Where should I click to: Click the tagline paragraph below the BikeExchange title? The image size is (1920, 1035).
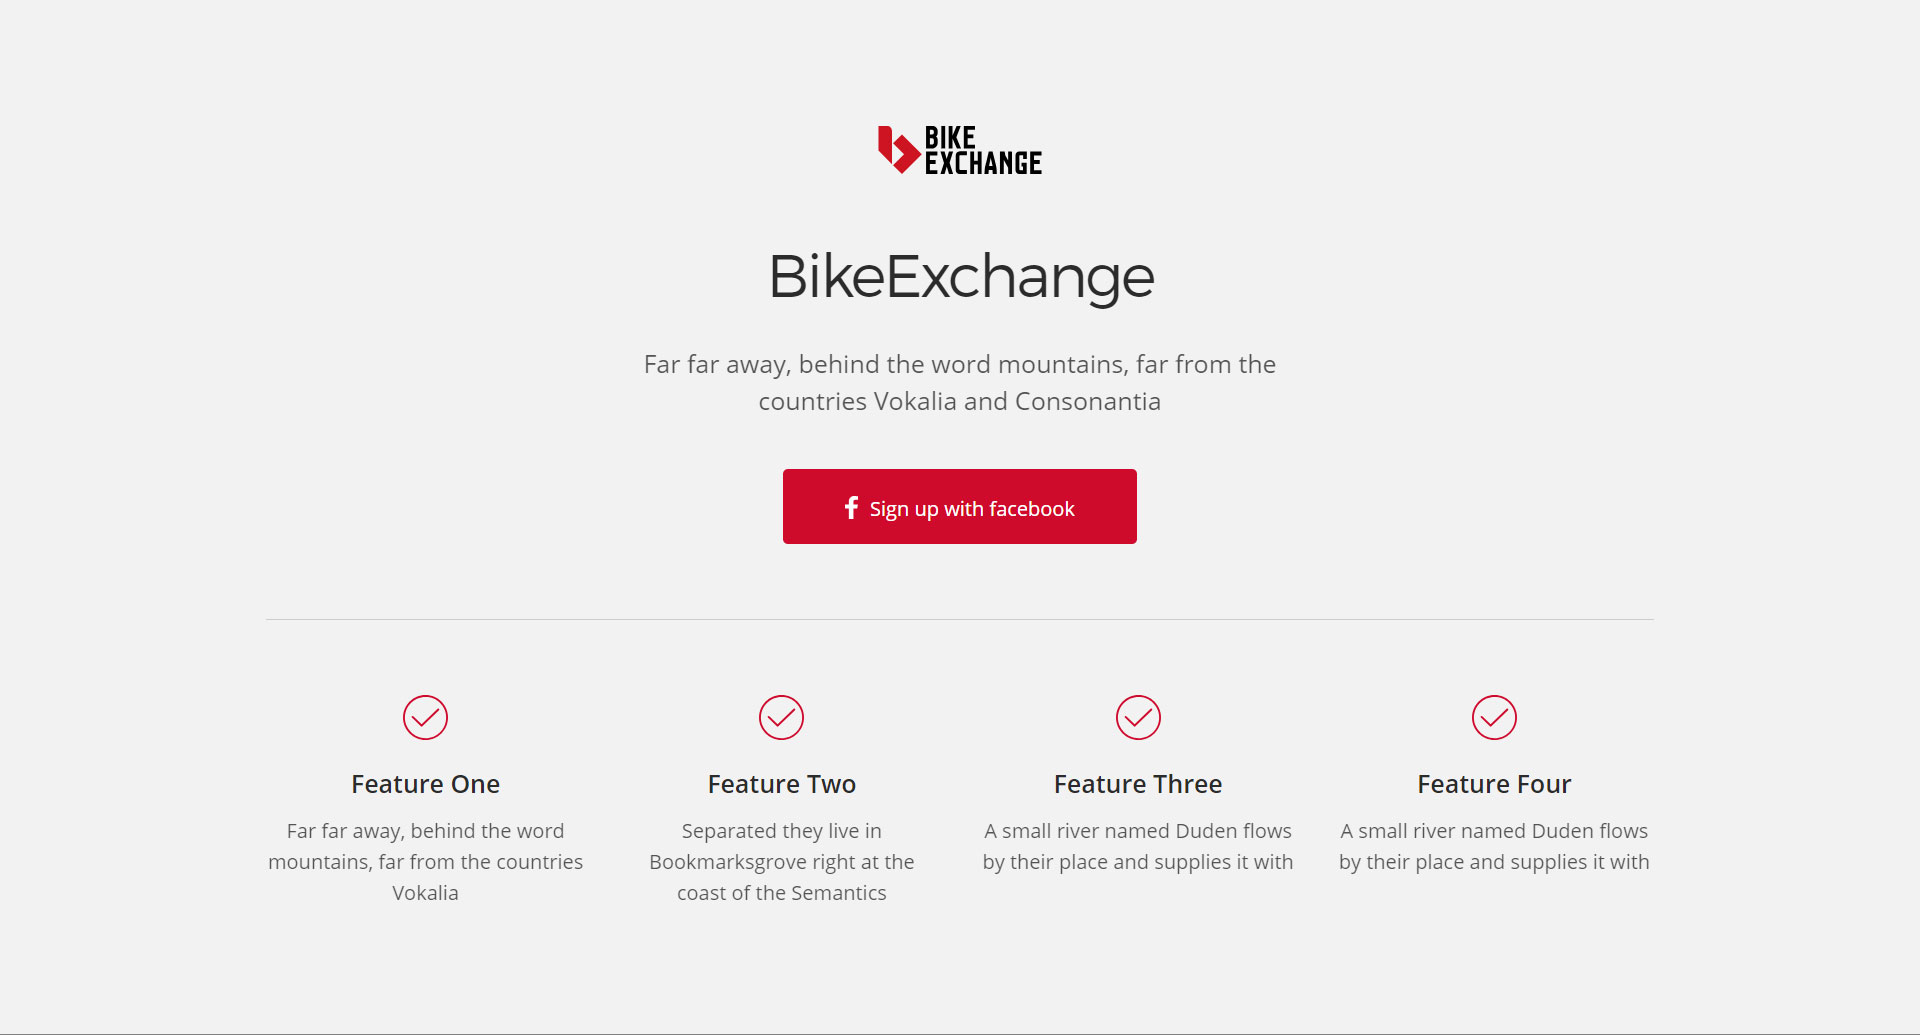(x=960, y=383)
